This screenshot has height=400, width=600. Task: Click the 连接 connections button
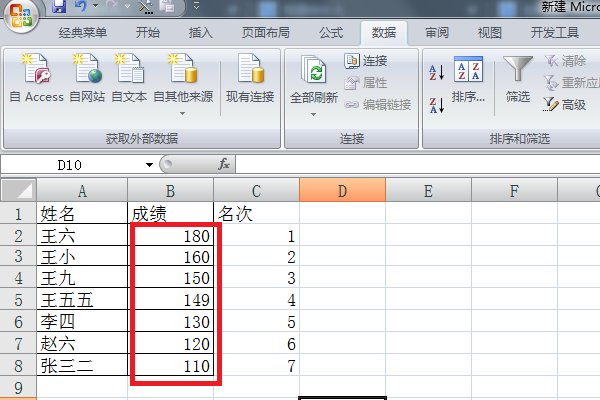pyautogui.click(x=366, y=61)
